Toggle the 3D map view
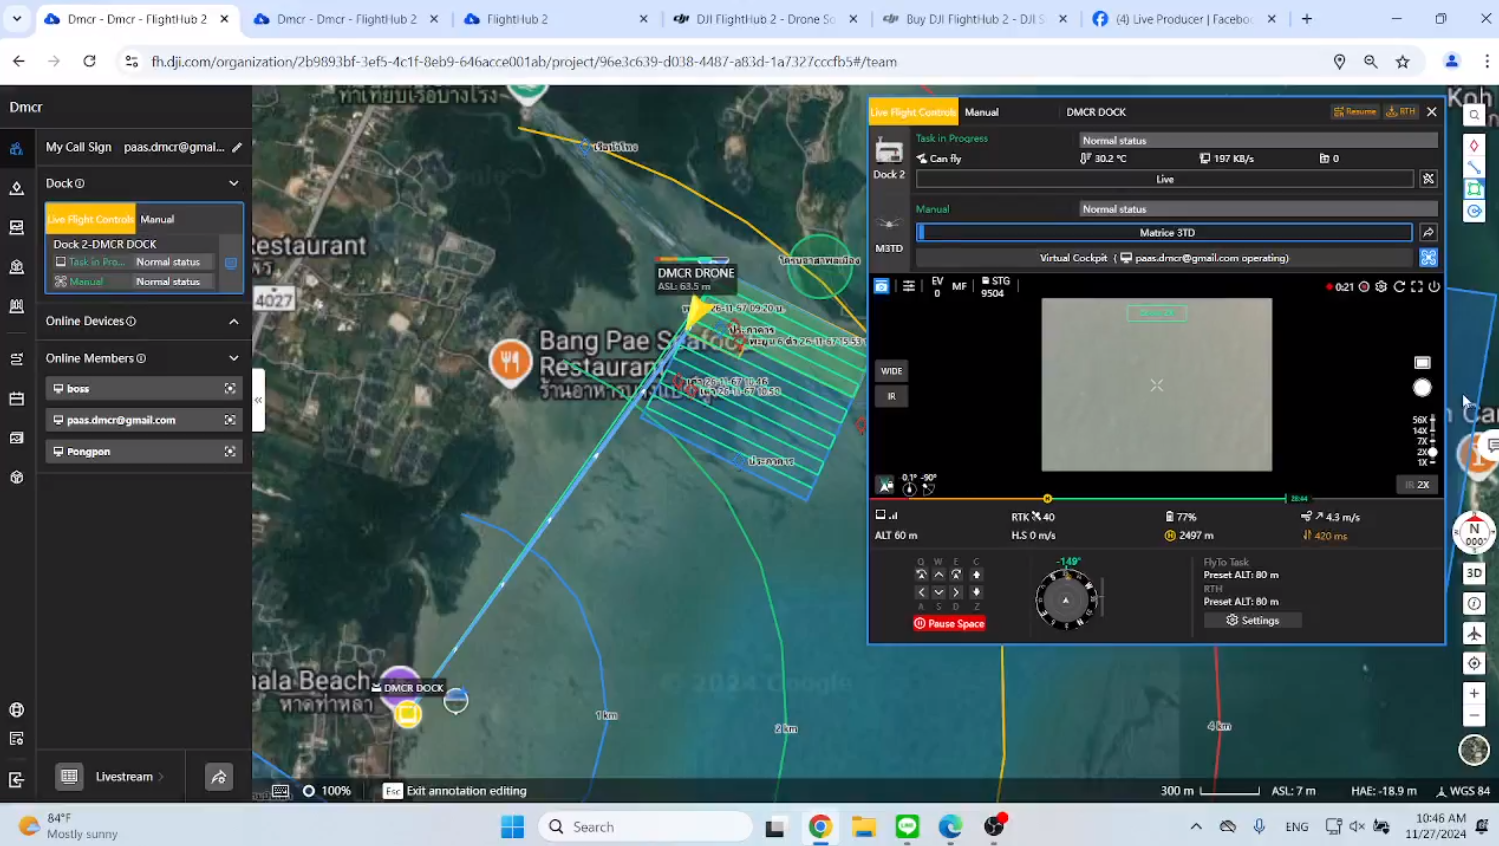Viewport: 1499px width, 846px height. pyautogui.click(x=1474, y=573)
